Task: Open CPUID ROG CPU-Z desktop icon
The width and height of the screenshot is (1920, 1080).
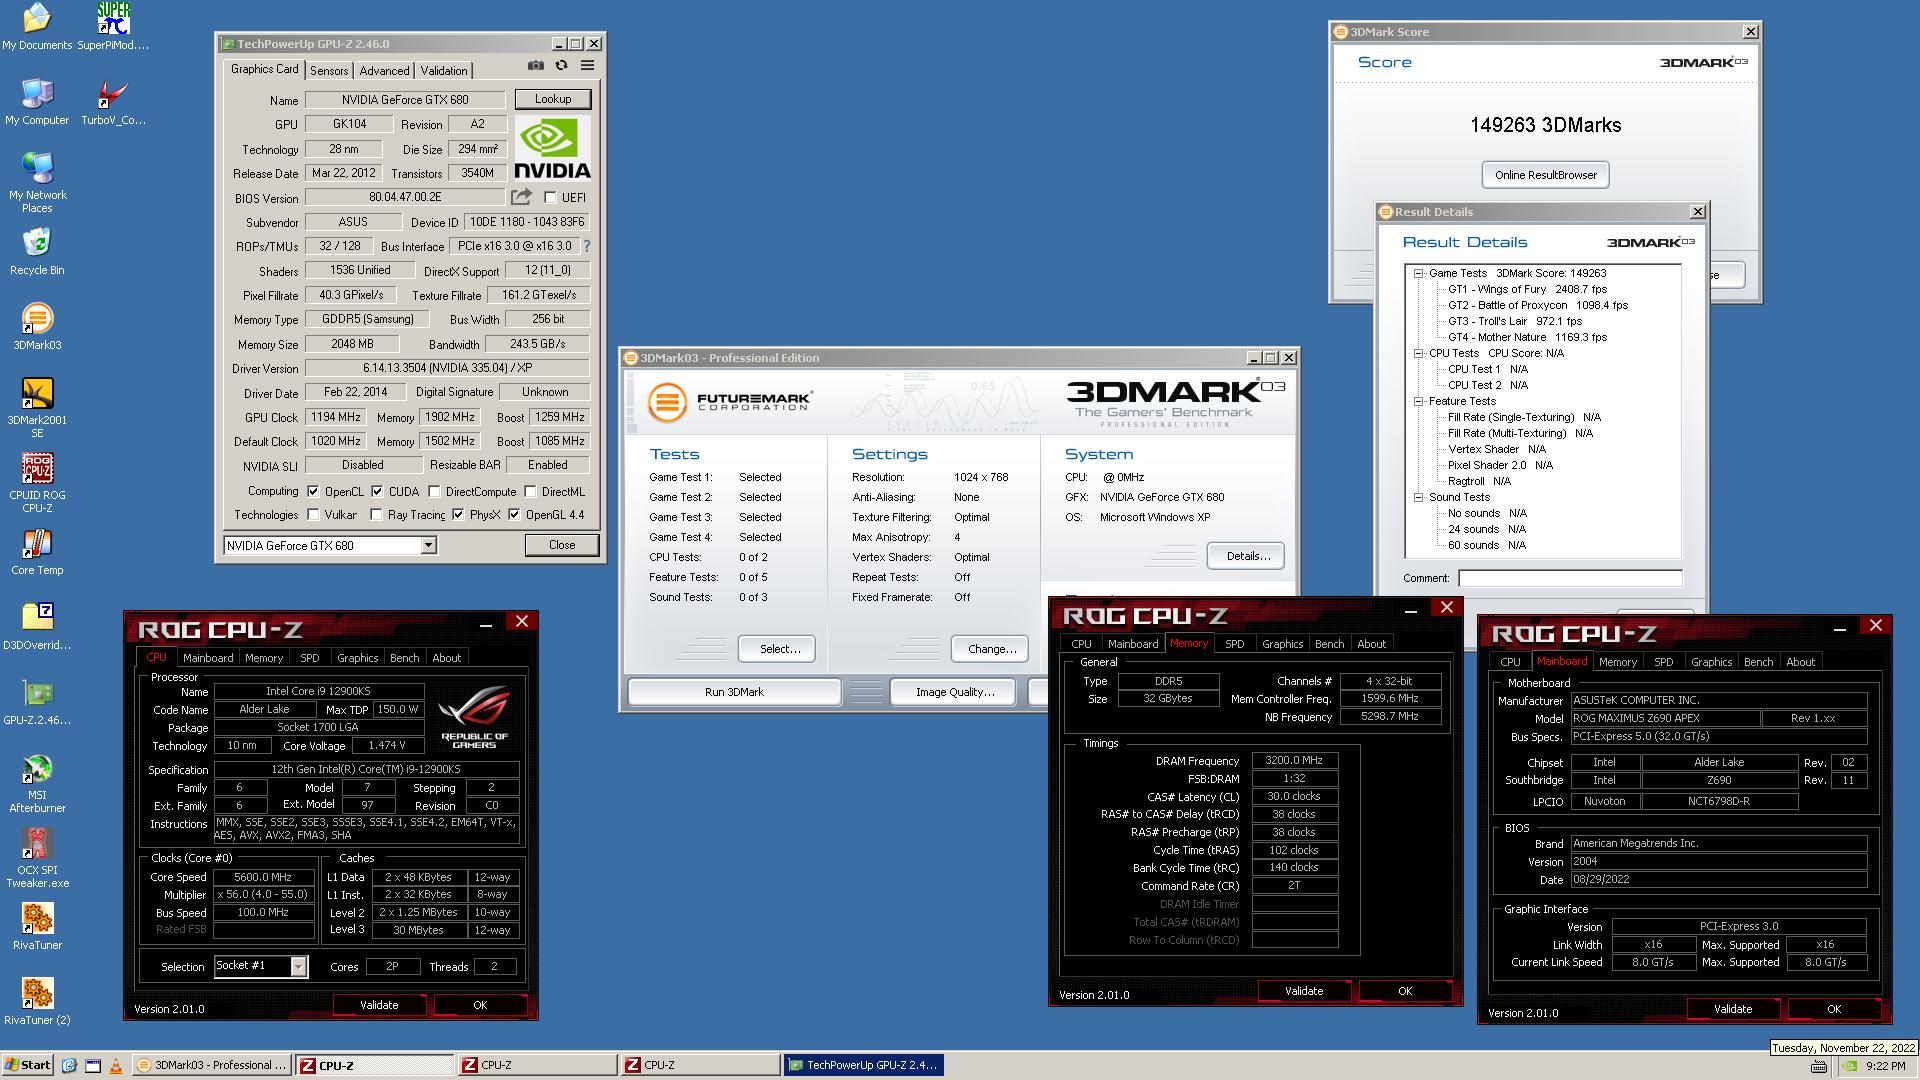Action: 37,482
